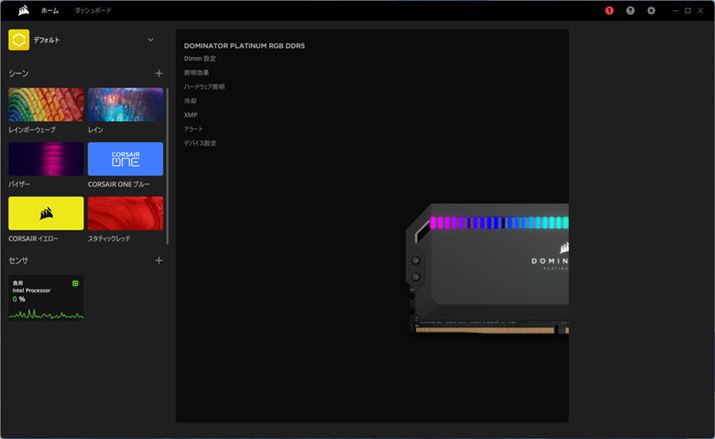Click the yellow default profile hexagon icon

tap(18, 39)
